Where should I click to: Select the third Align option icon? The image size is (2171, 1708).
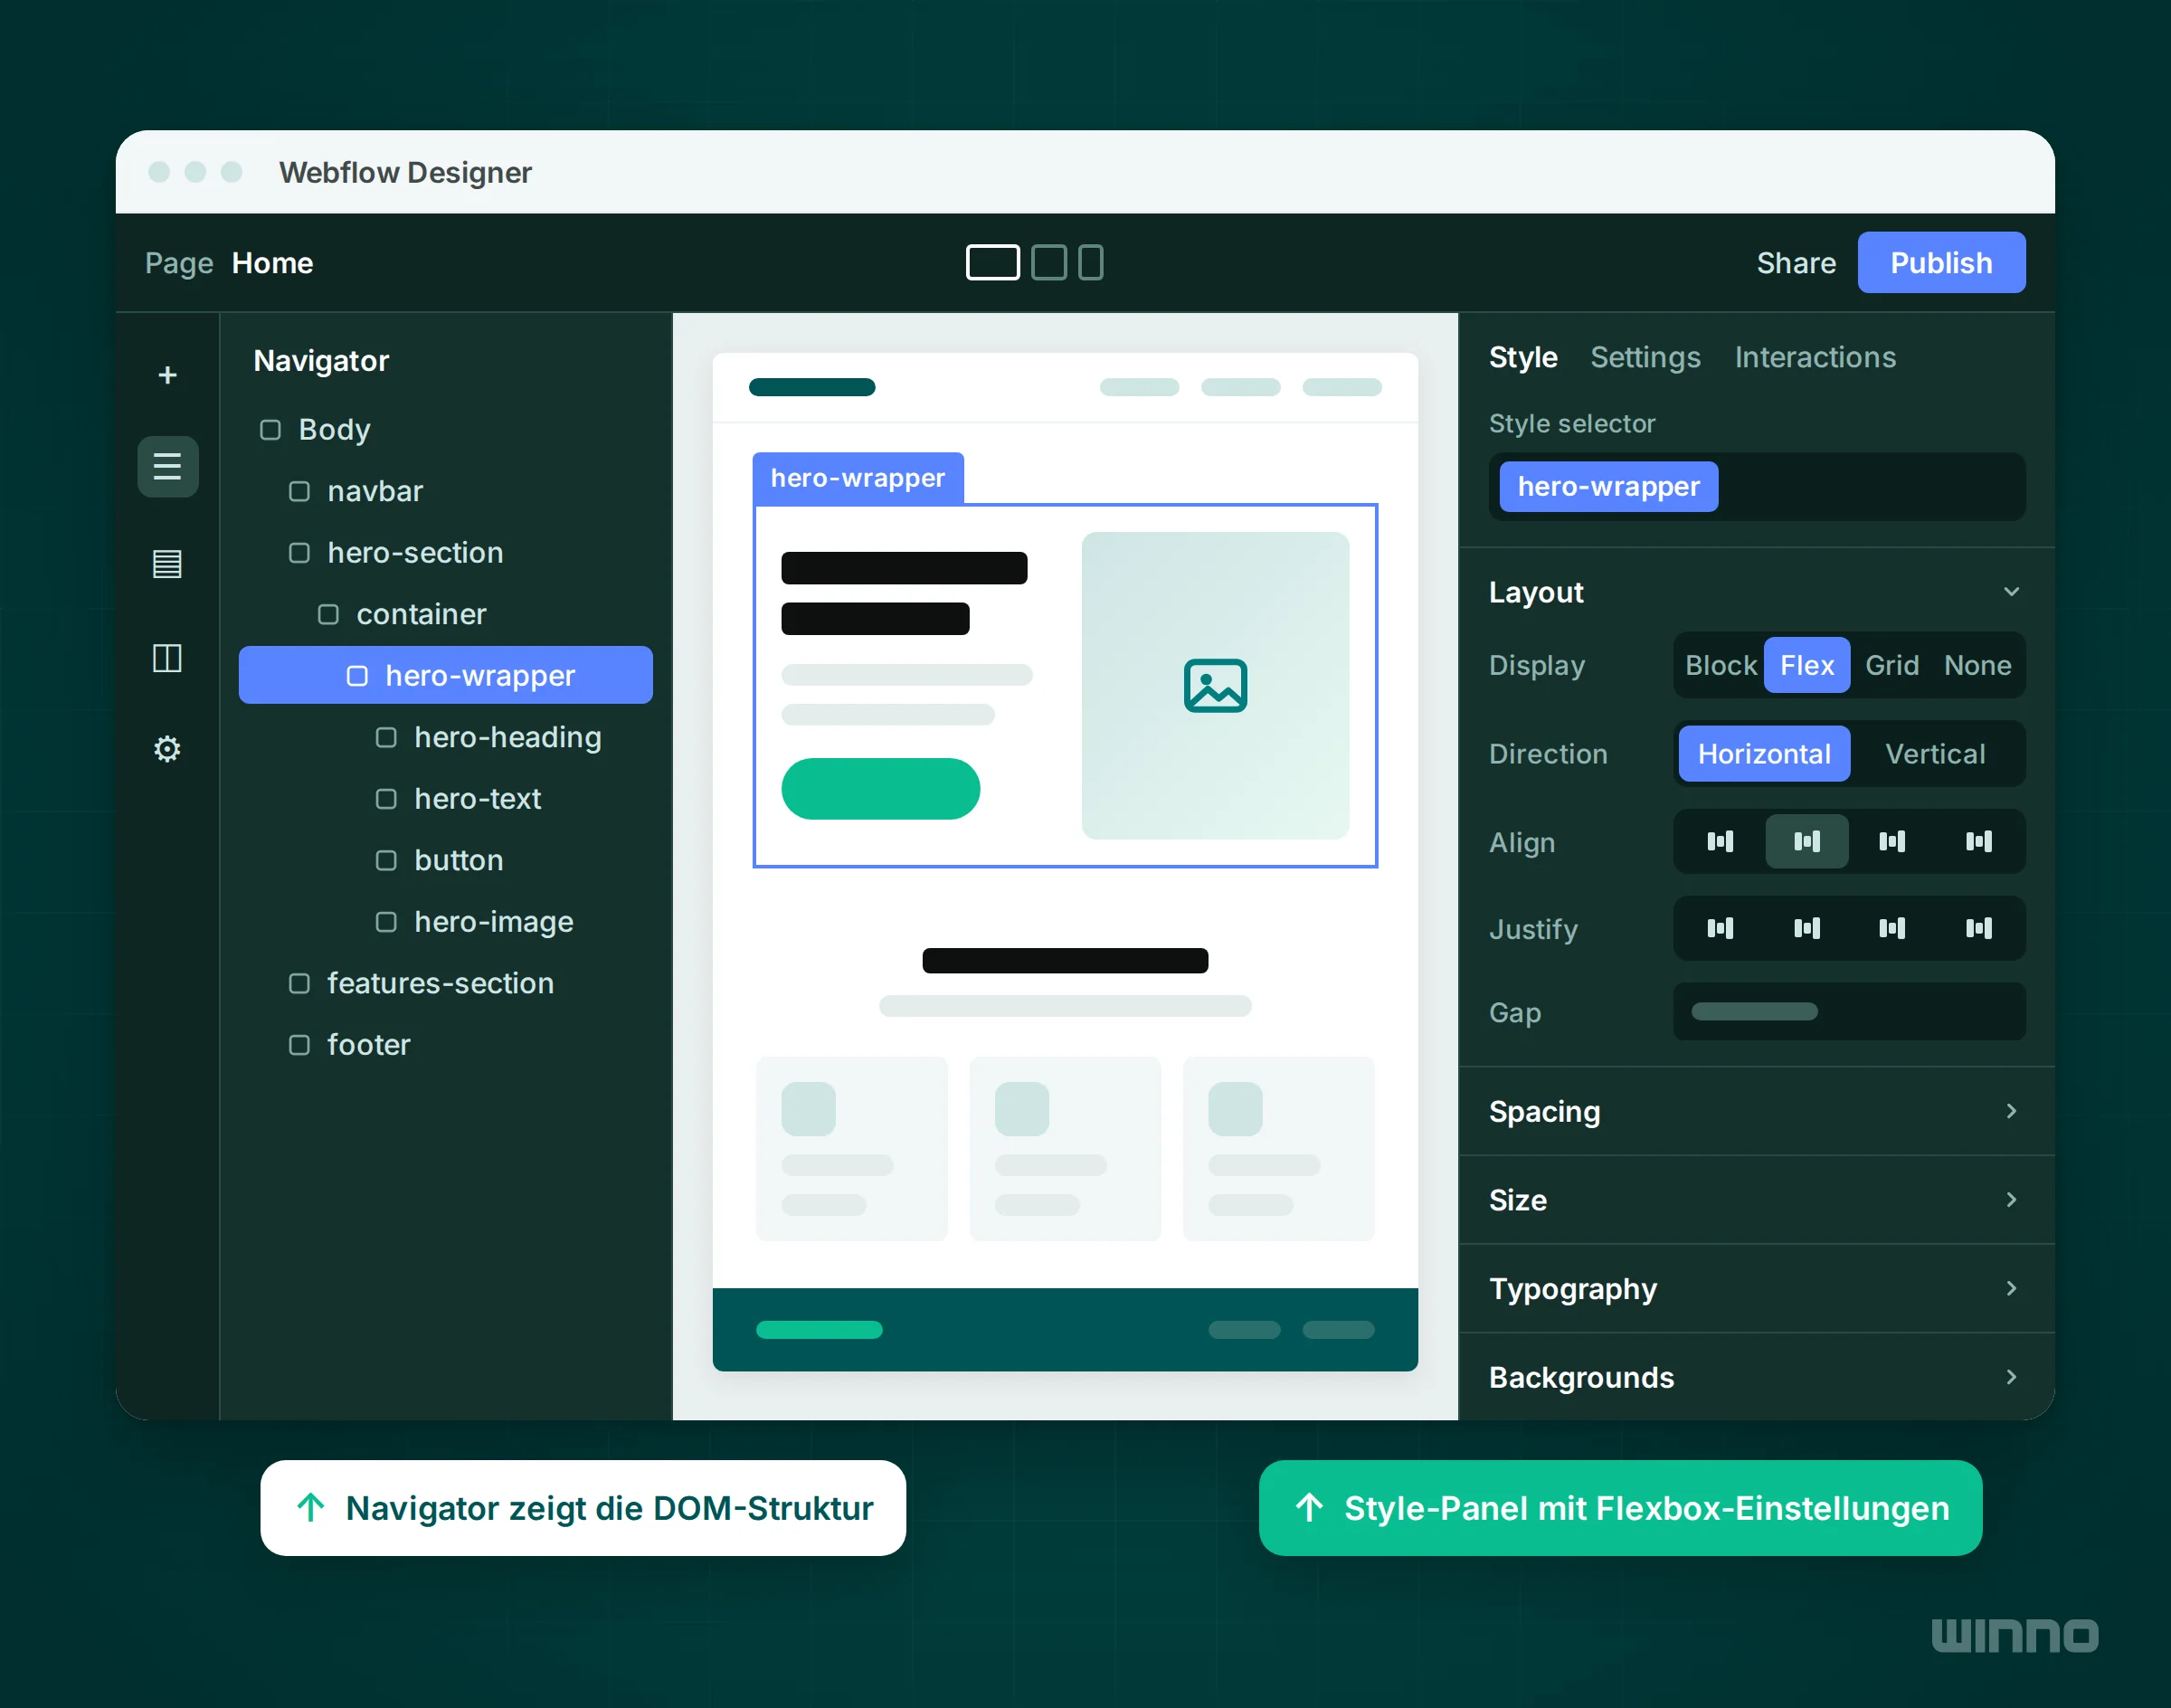tap(1892, 841)
